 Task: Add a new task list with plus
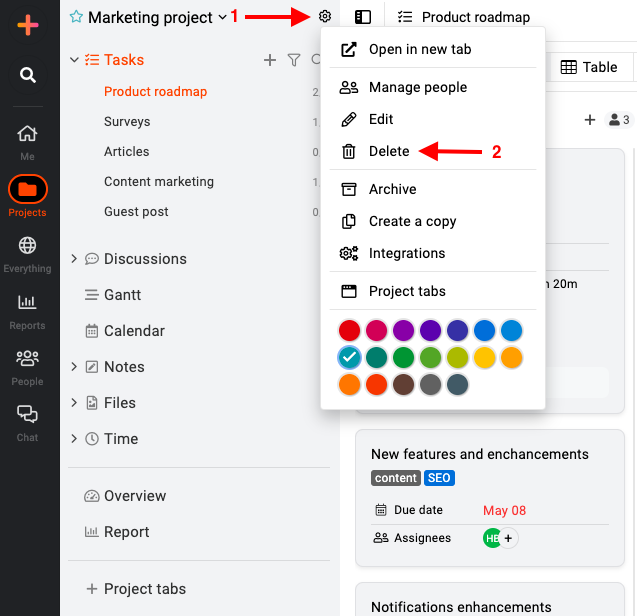pyautogui.click(x=270, y=60)
